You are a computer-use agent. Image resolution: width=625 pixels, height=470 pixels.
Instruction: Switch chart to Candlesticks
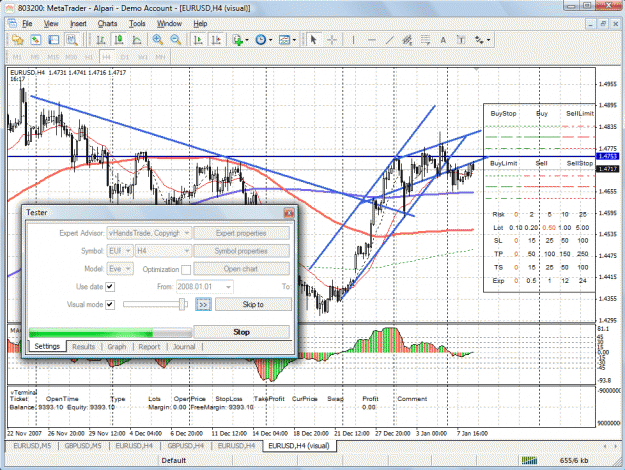click(119, 40)
